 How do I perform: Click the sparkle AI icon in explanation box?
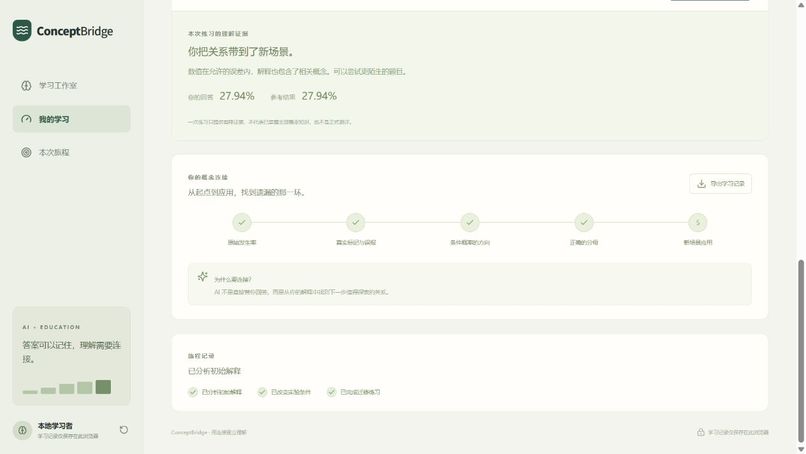pyautogui.click(x=203, y=277)
